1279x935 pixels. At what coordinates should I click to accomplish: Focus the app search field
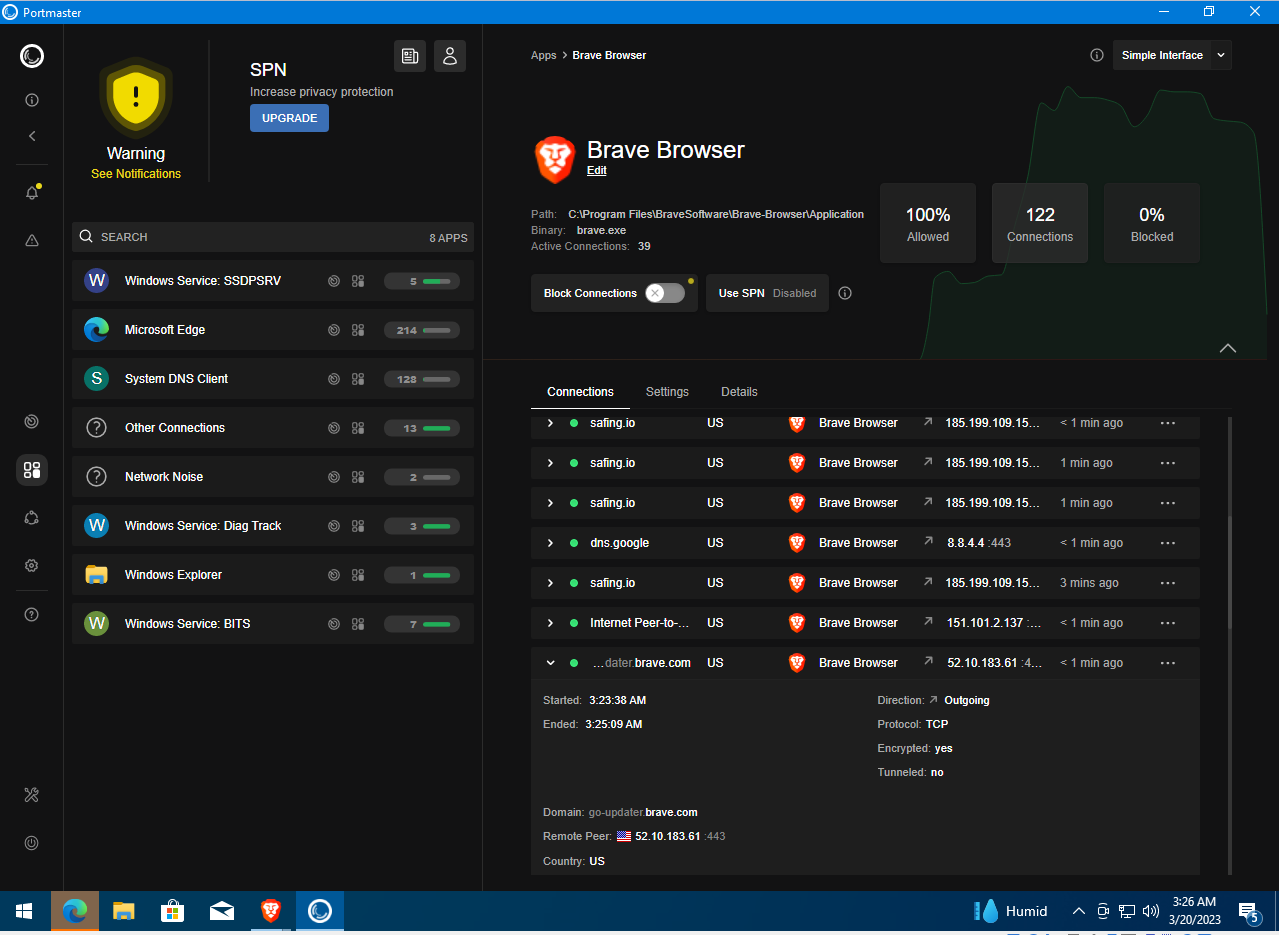coord(272,237)
